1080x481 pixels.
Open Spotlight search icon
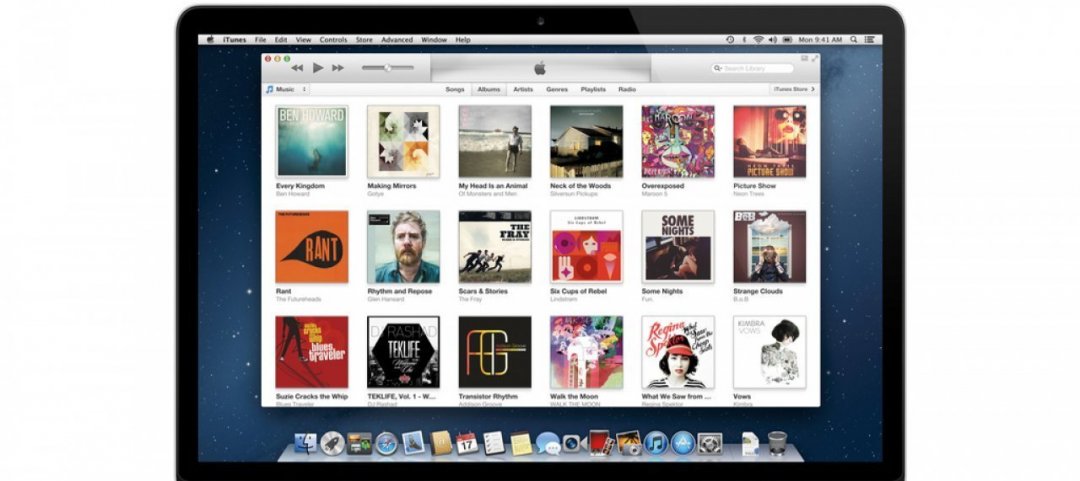854,40
